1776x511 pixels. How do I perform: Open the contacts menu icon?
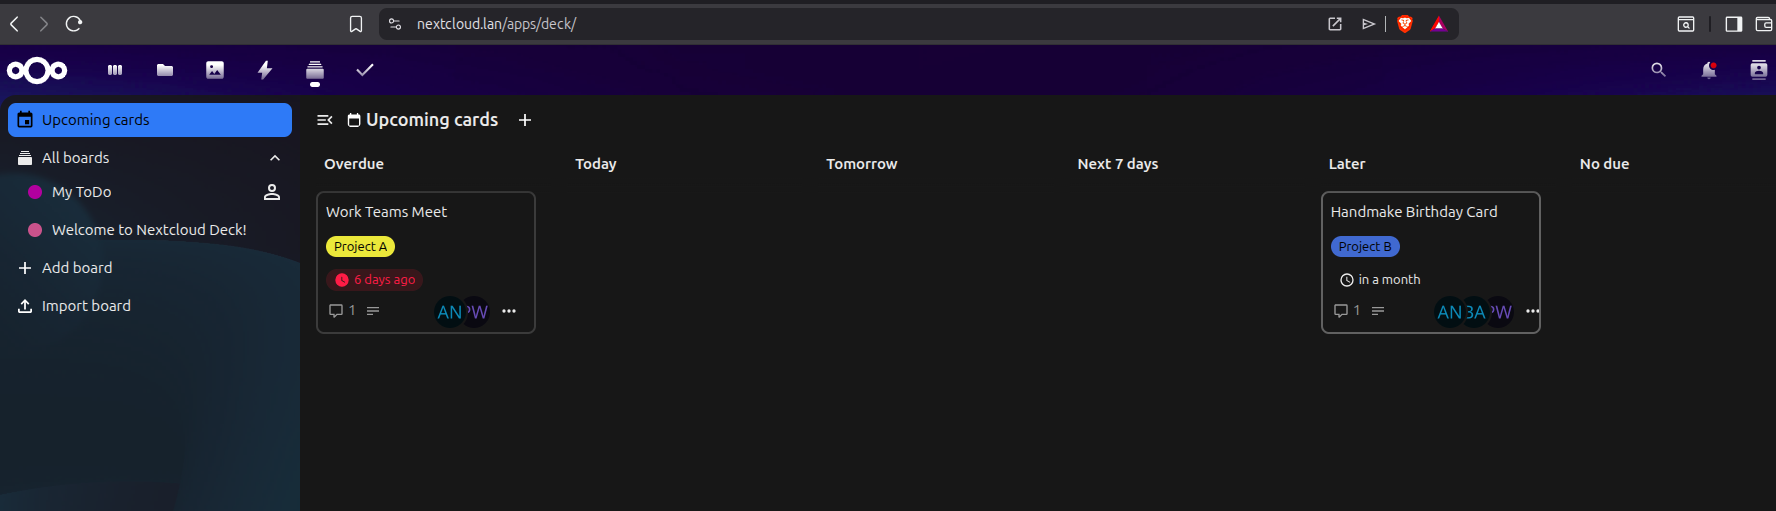(1759, 70)
